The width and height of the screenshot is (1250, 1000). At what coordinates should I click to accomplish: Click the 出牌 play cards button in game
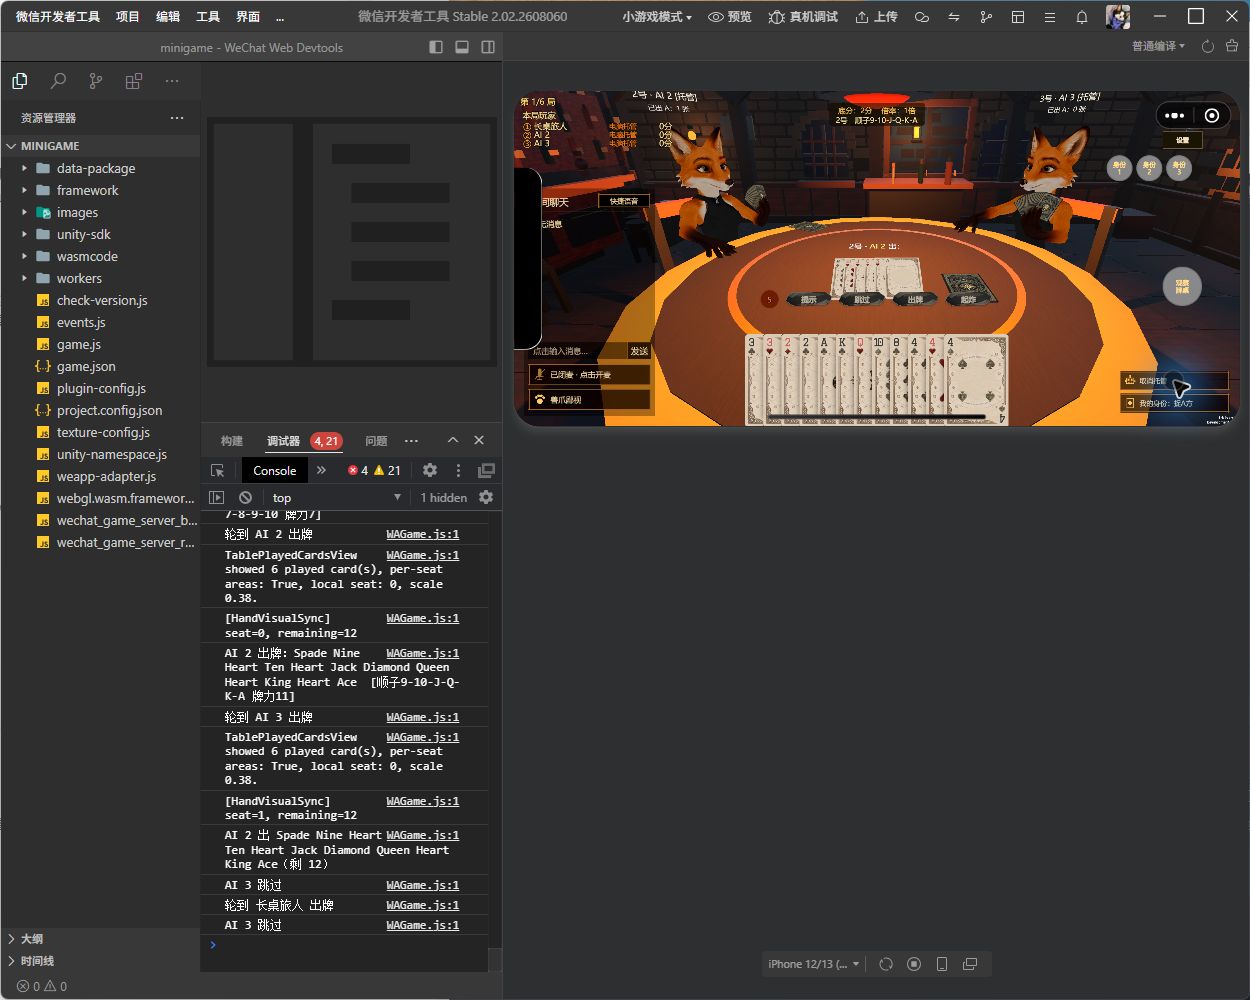point(915,299)
